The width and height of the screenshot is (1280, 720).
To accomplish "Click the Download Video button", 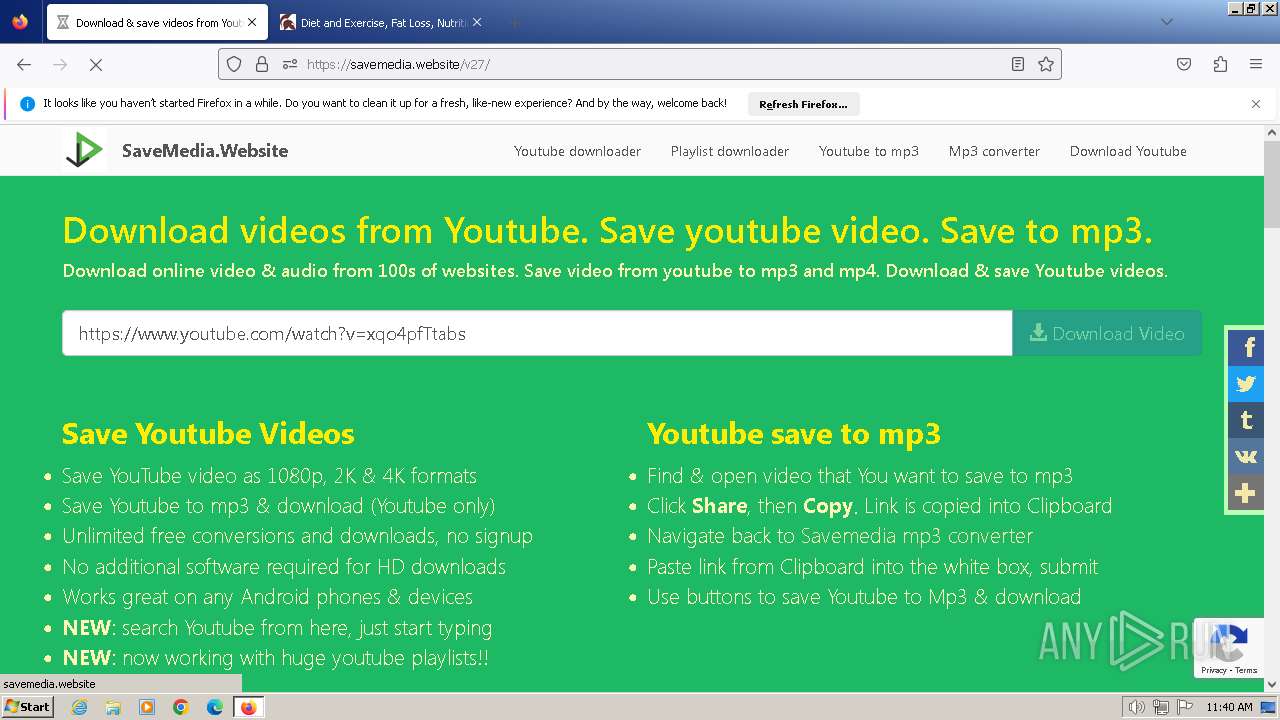I will click(1107, 333).
